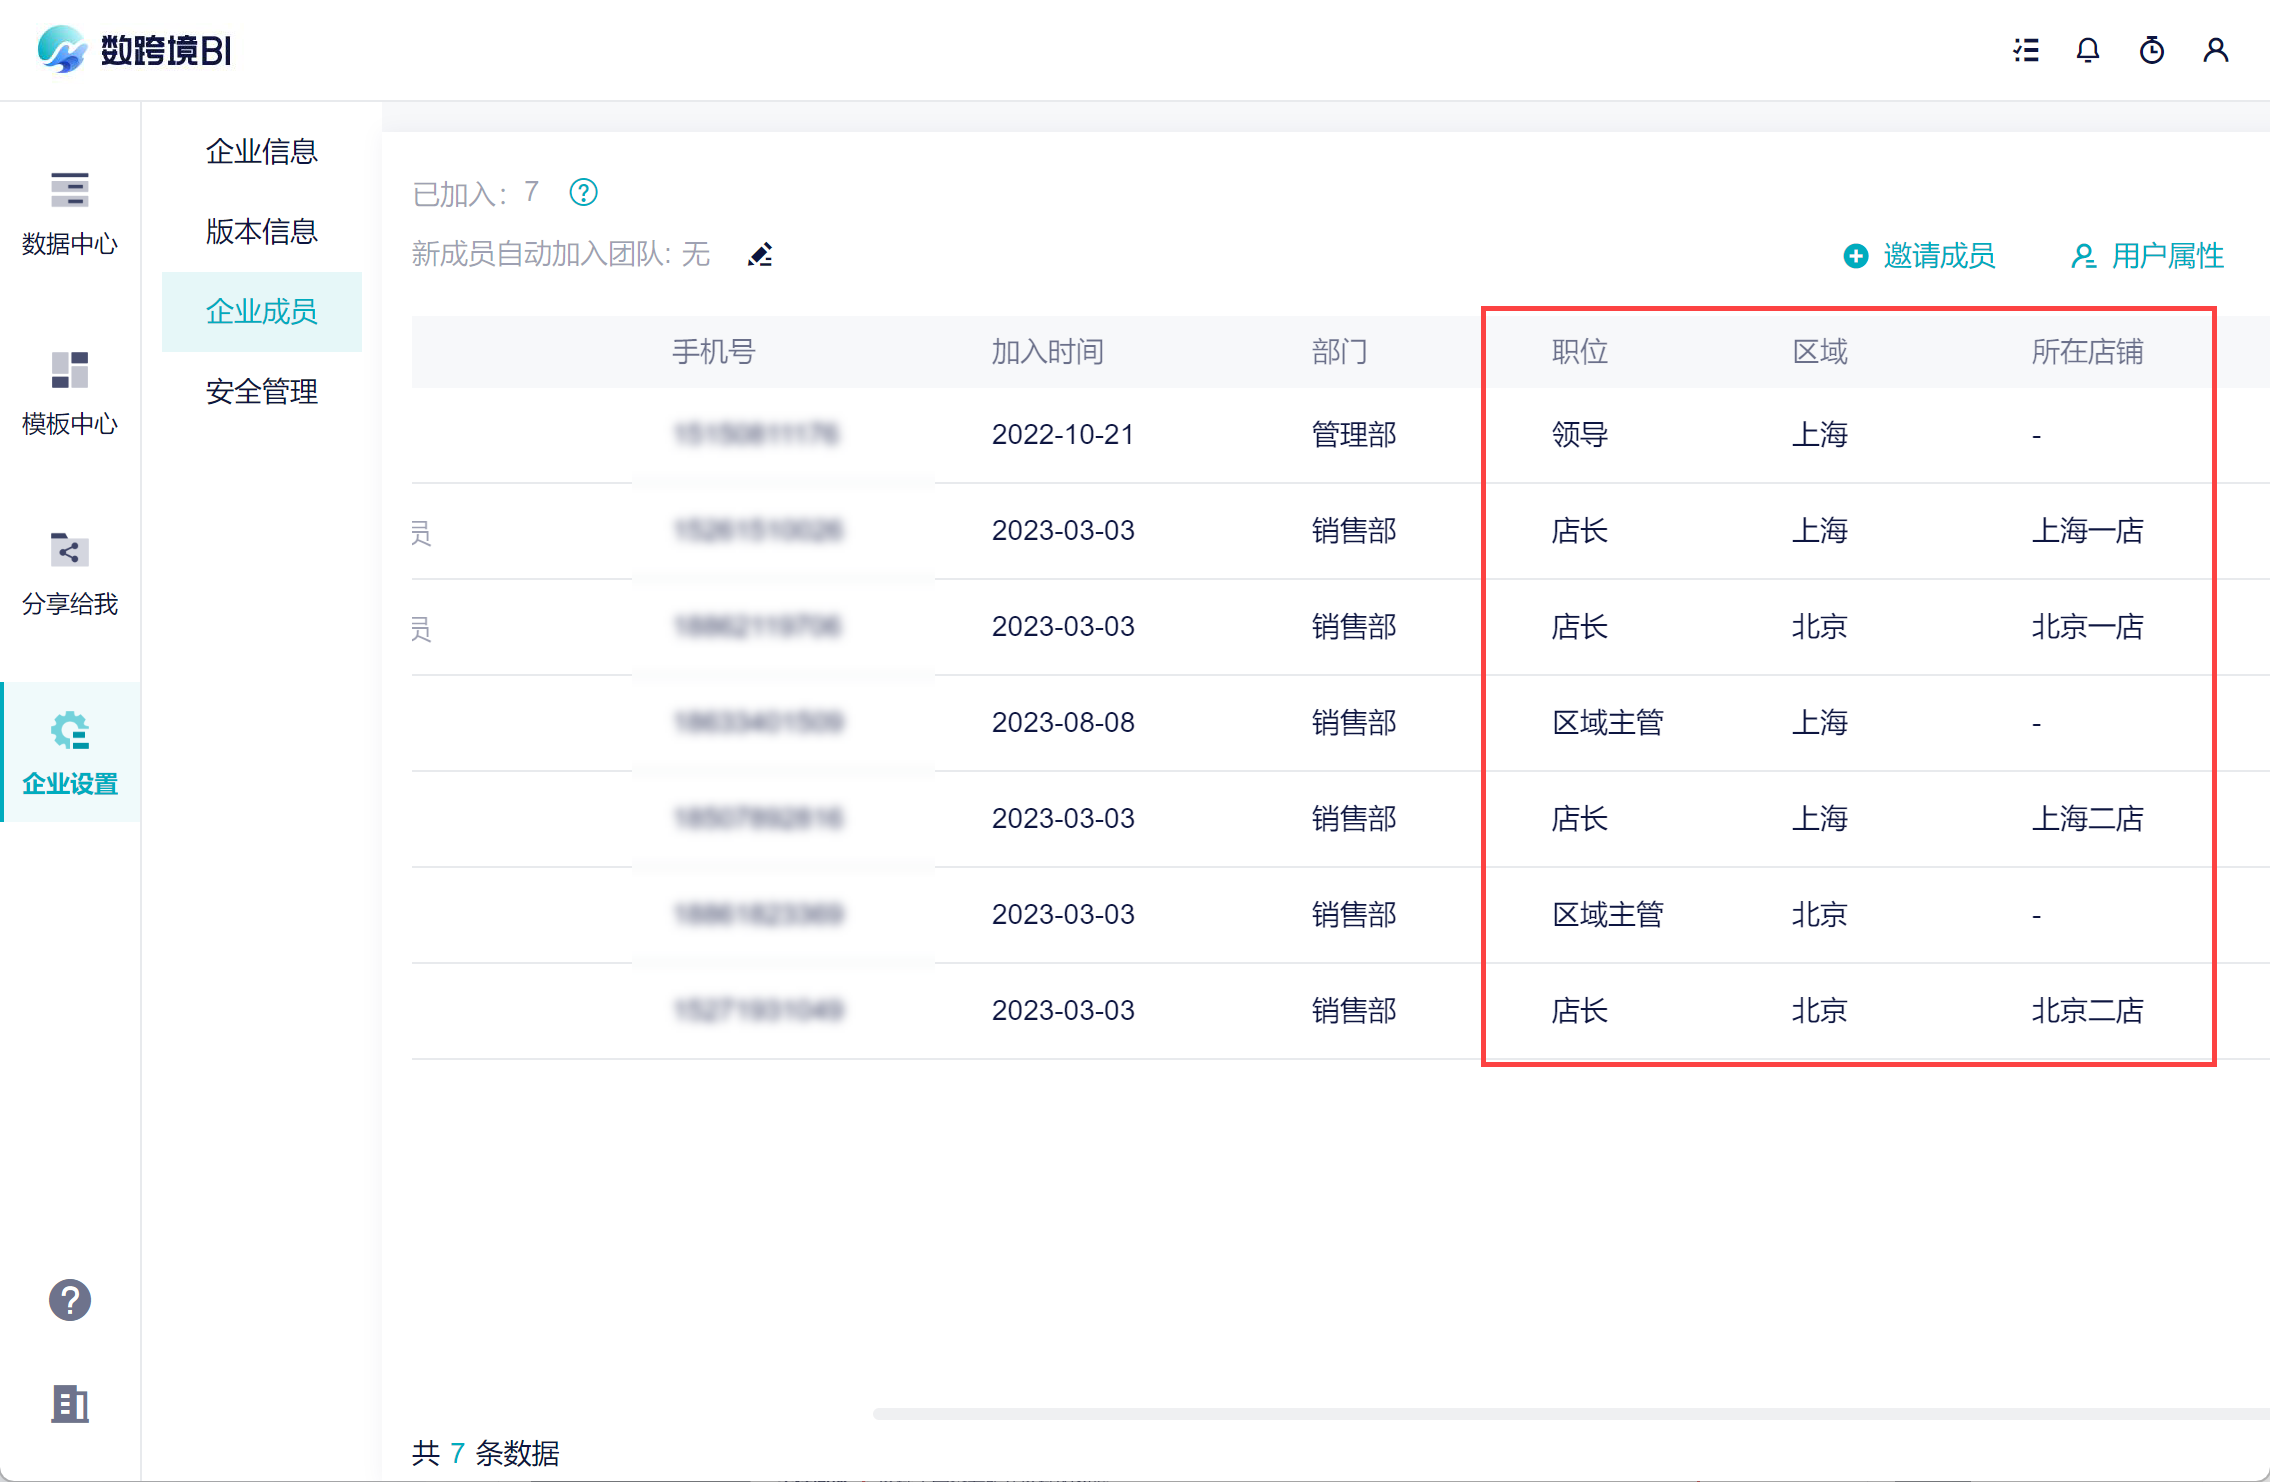This screenshot has width=2270, height=1482.
Task: Click the building icon at sidebar bottom
Action: coord(70,1404)
